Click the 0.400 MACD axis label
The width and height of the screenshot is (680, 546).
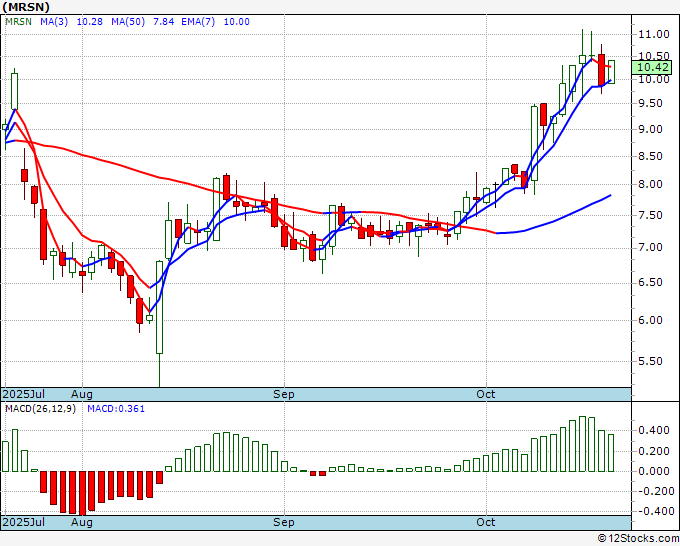[654, 431]
